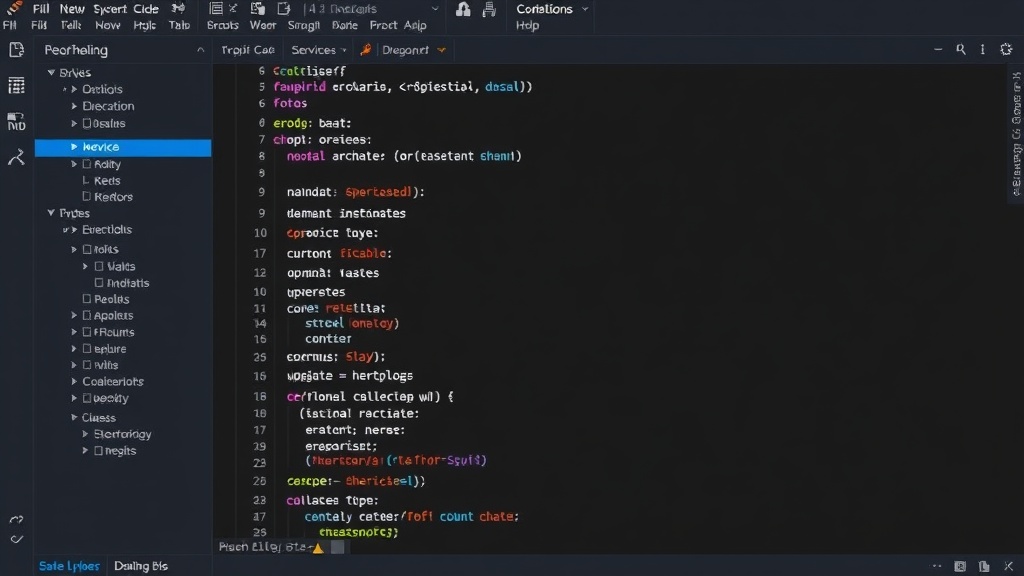
Task: Open the file page icon in sidebar
Action: tap(16, 50)
